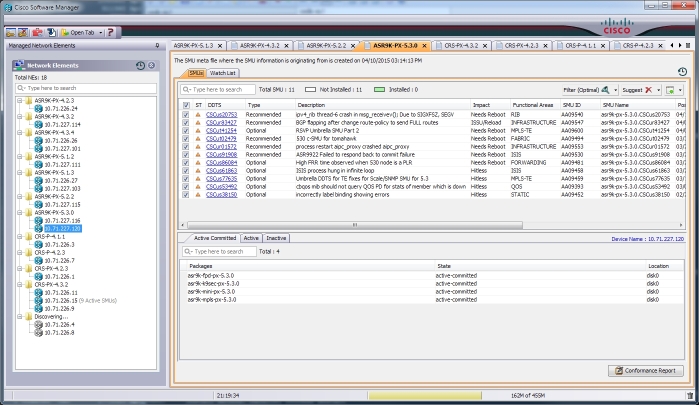Click the Network Elements computers icon

click(x=19, y=65)
